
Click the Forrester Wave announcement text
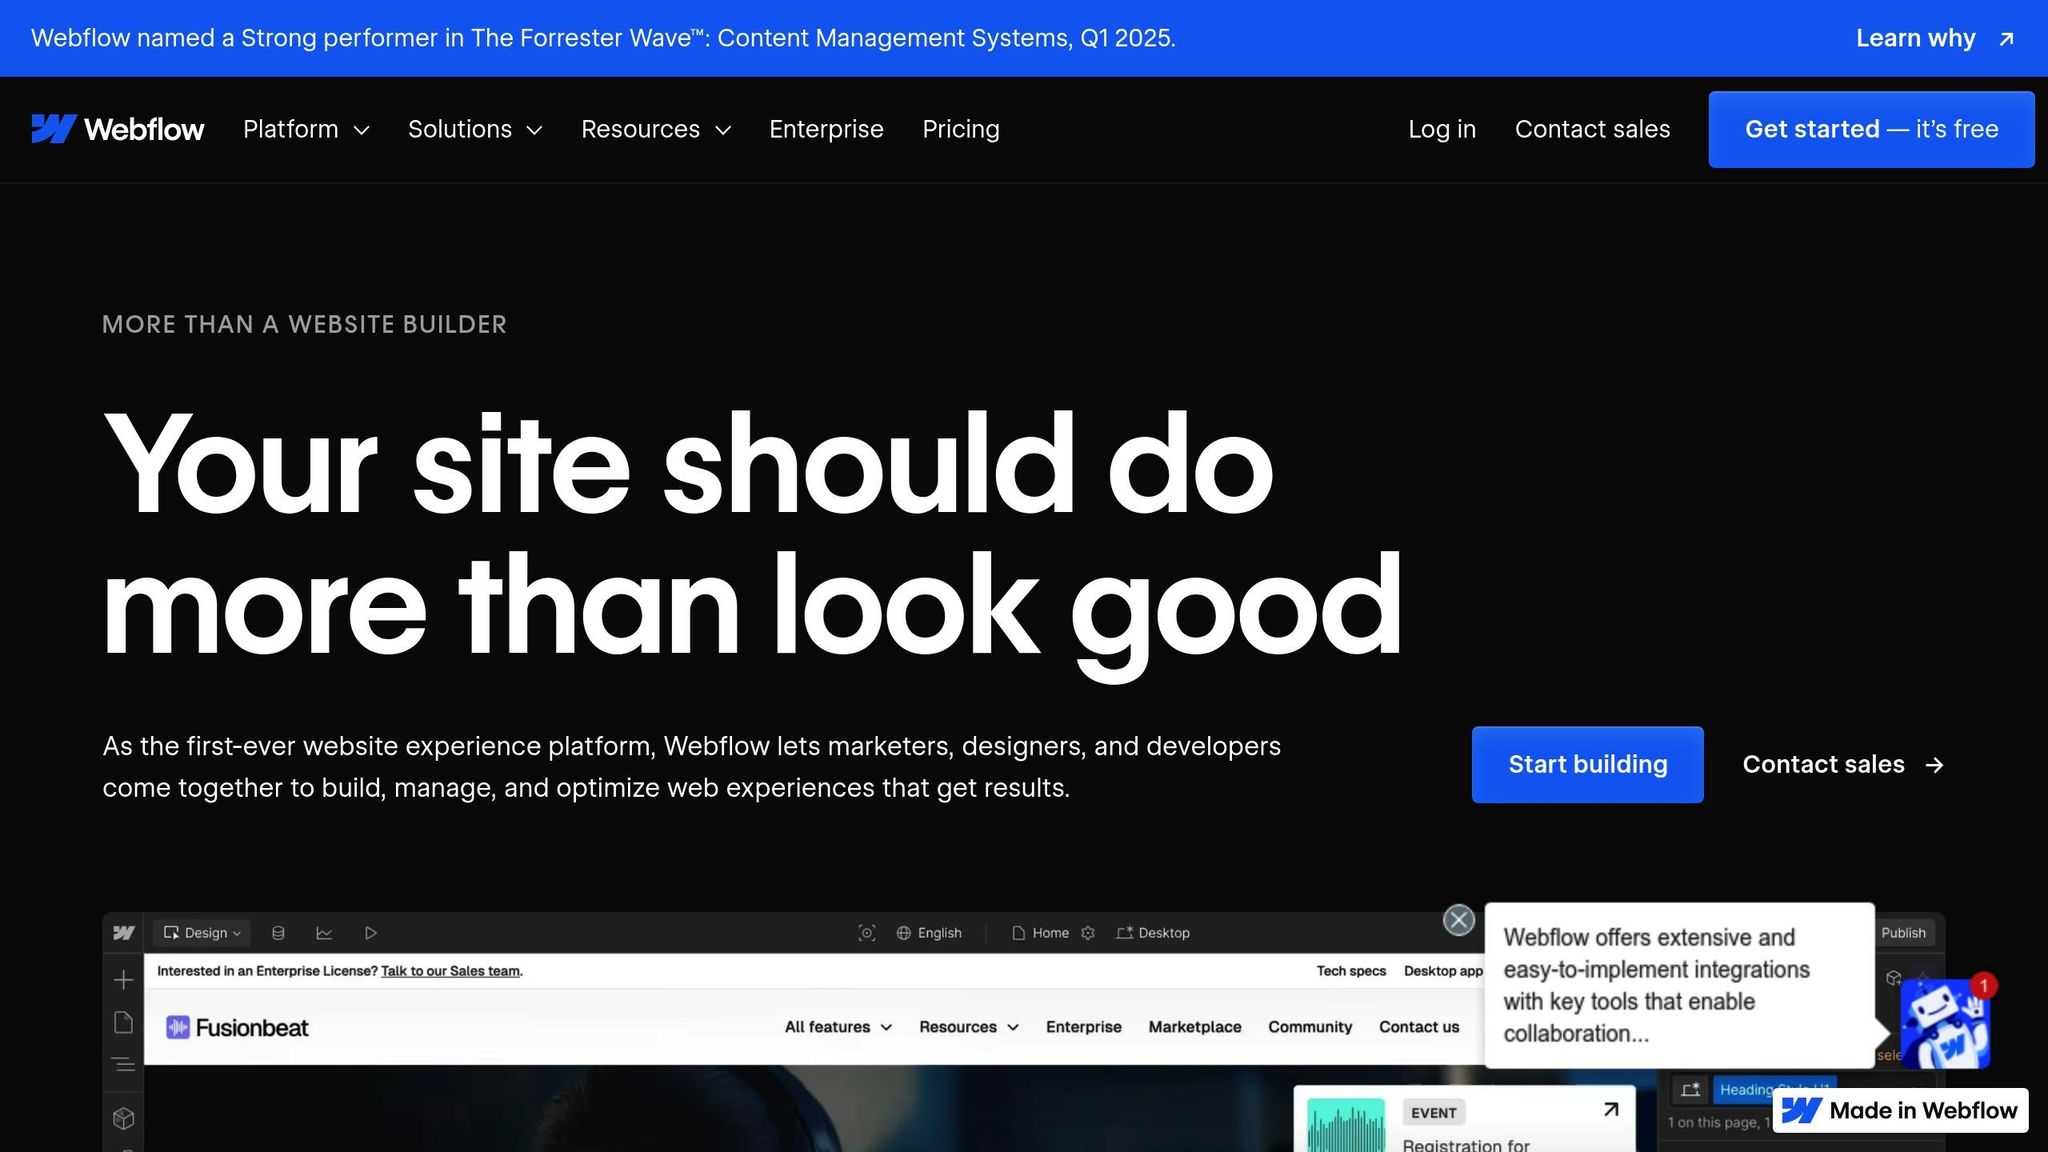point(603,38)
